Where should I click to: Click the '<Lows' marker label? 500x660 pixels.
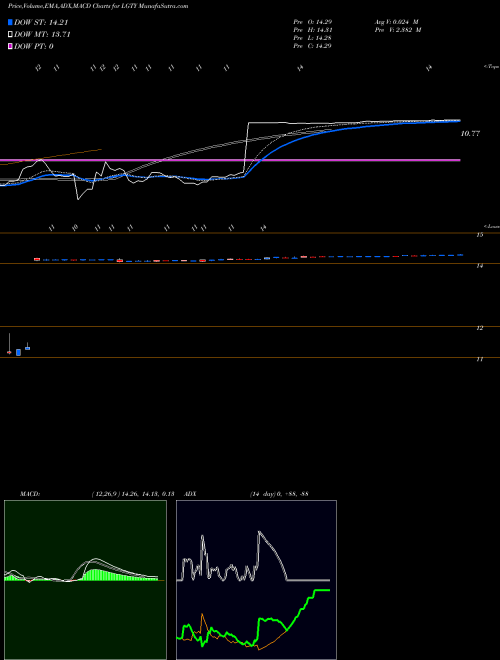(x=491, y=226)
